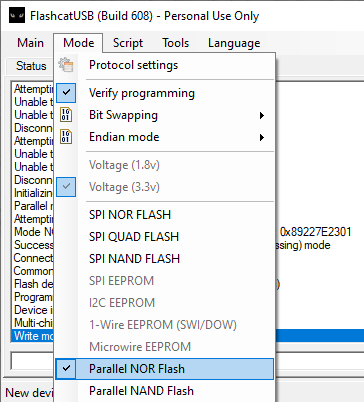This screenshot has width=364, height=402.
Task: Select the 'Common' log line
Action: pos(34,271)
